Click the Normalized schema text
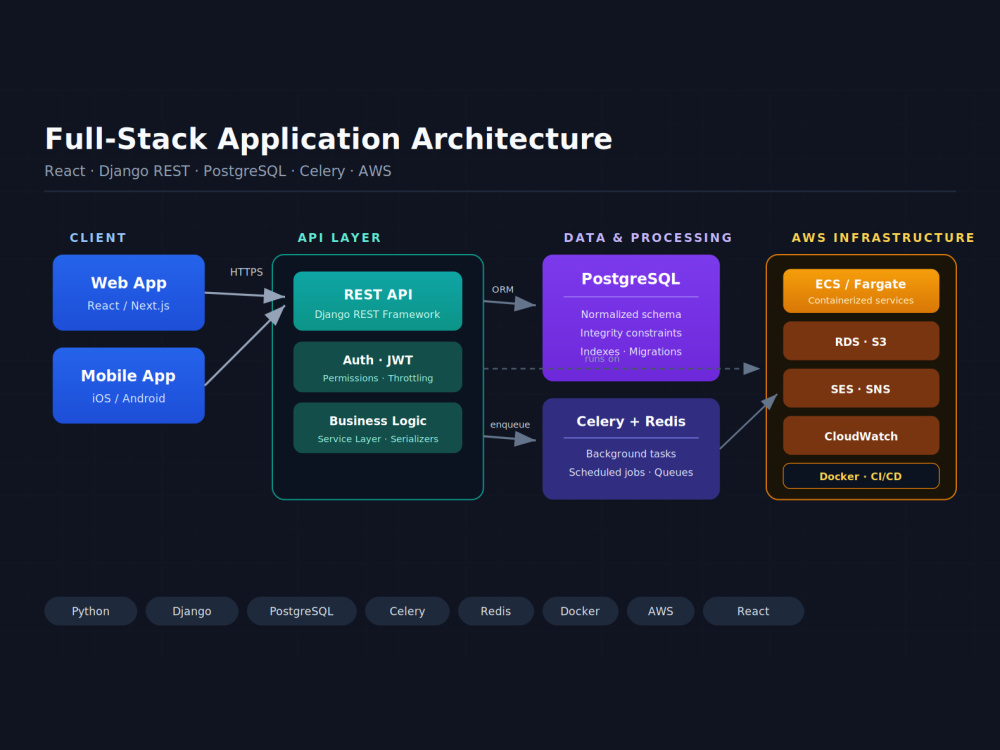 pyautogui.click(x=631, y=314)
